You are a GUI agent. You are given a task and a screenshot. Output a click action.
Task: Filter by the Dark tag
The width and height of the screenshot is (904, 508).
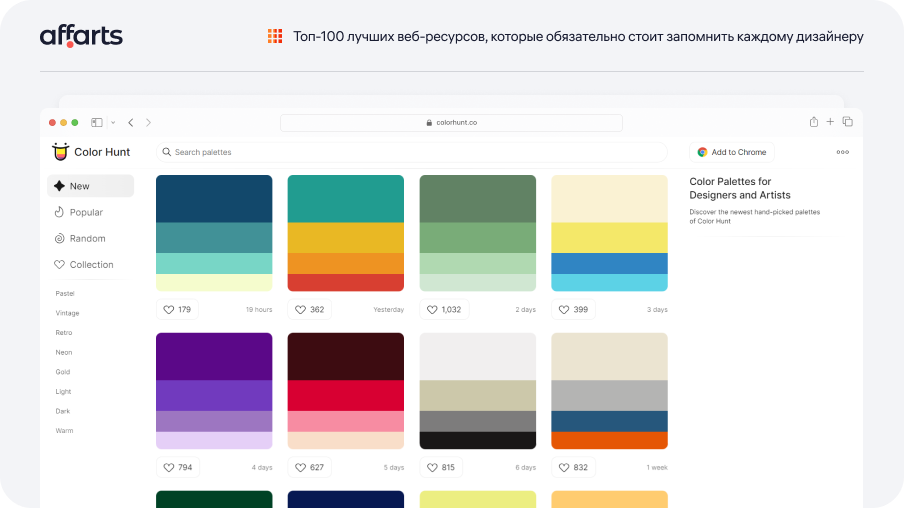(63, 411)
